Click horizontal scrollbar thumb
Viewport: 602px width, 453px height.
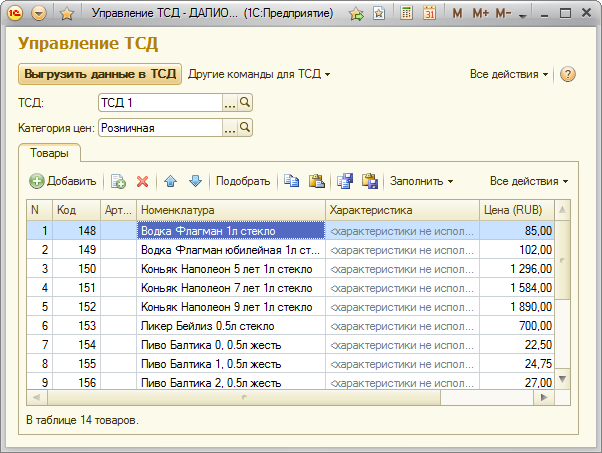click(244, 397)
